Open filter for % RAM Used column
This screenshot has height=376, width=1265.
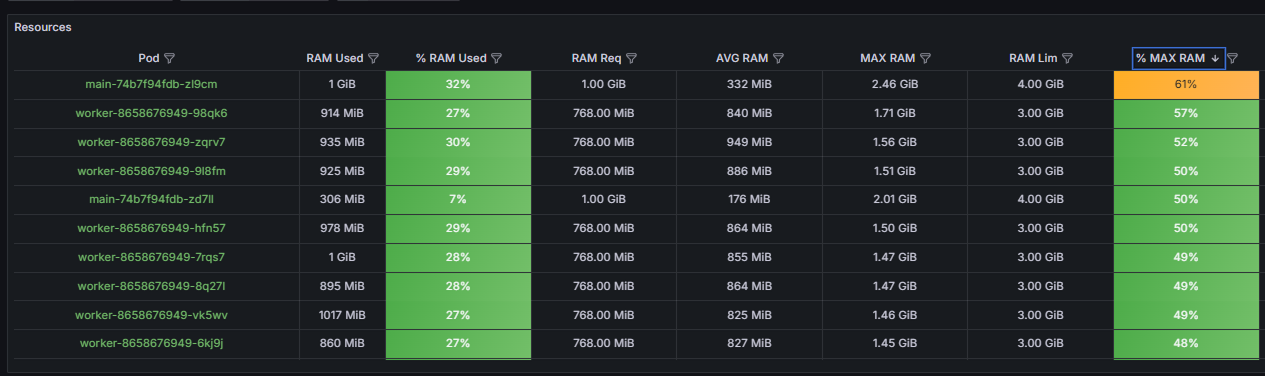[x=496, y=59]
